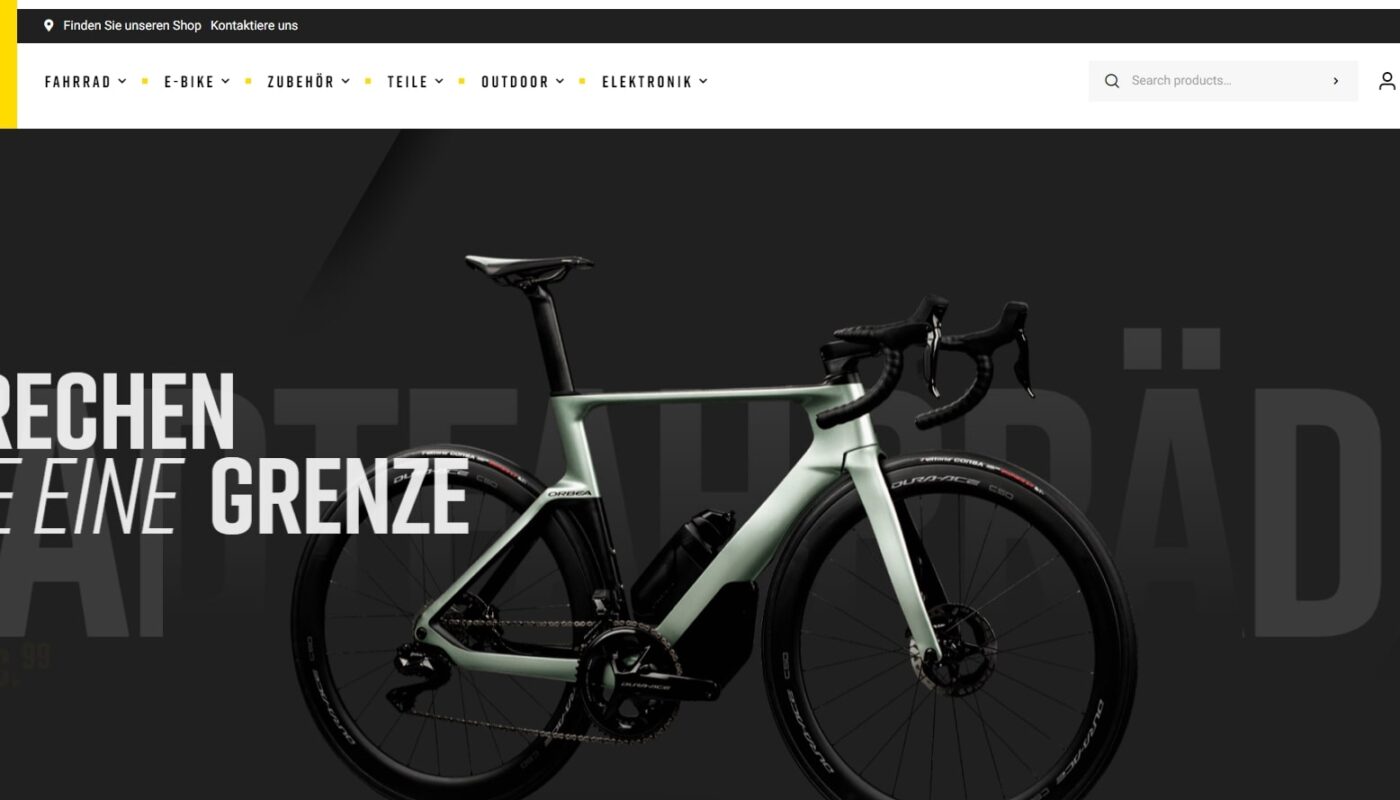Open the E-BIKE menu item

pyautogui.click(x=190, y=82)
